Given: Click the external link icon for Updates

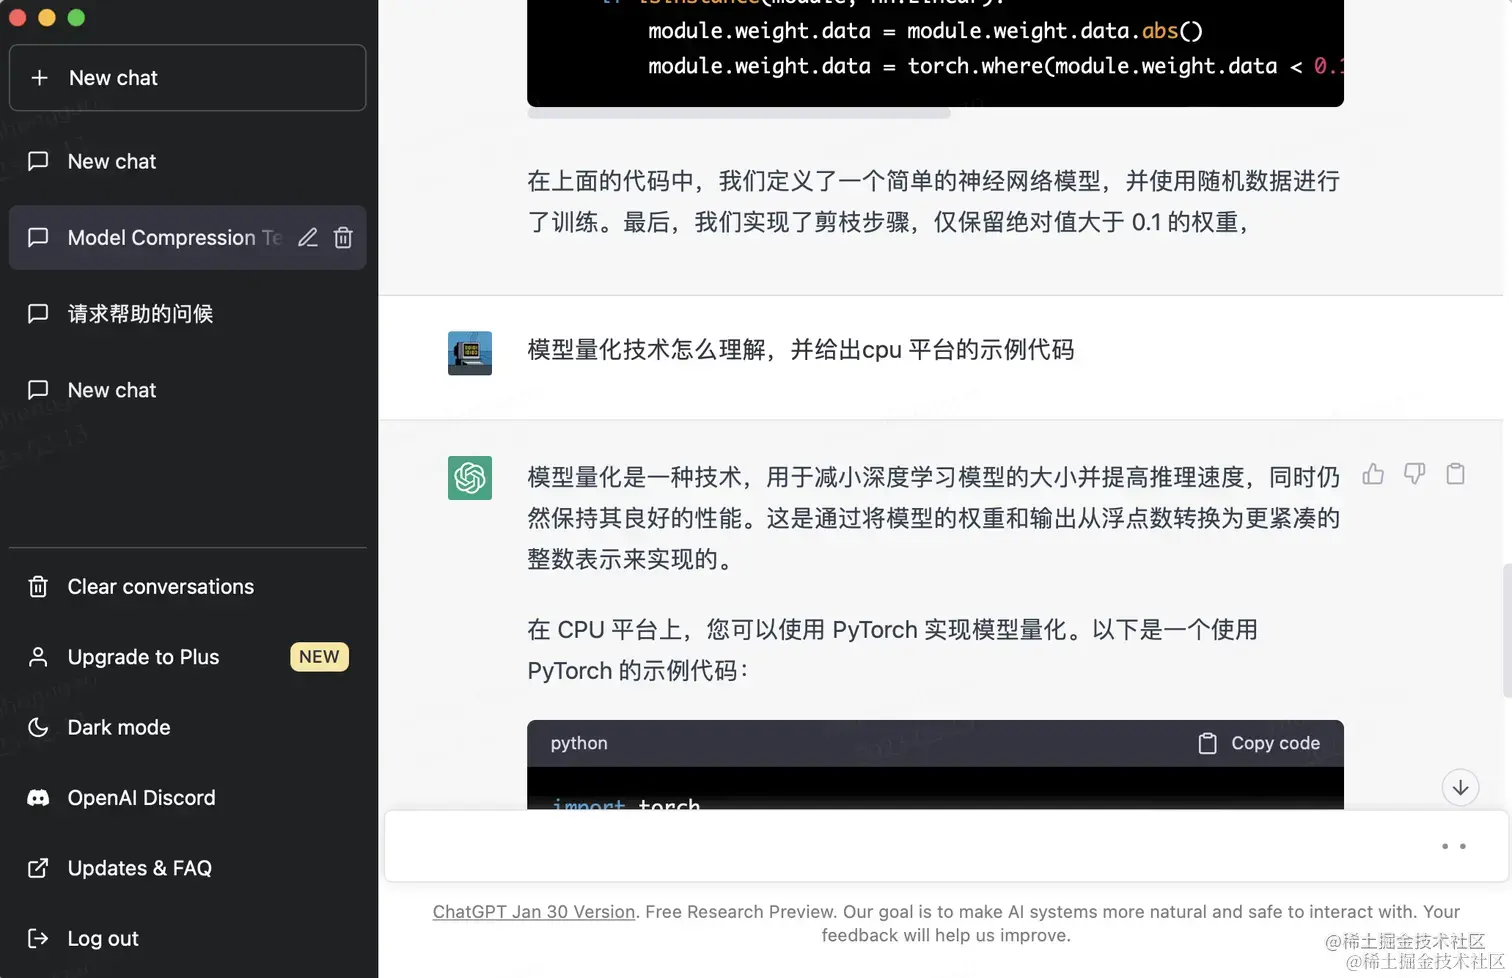Looking at the screenshot, I should click(38, 868).
